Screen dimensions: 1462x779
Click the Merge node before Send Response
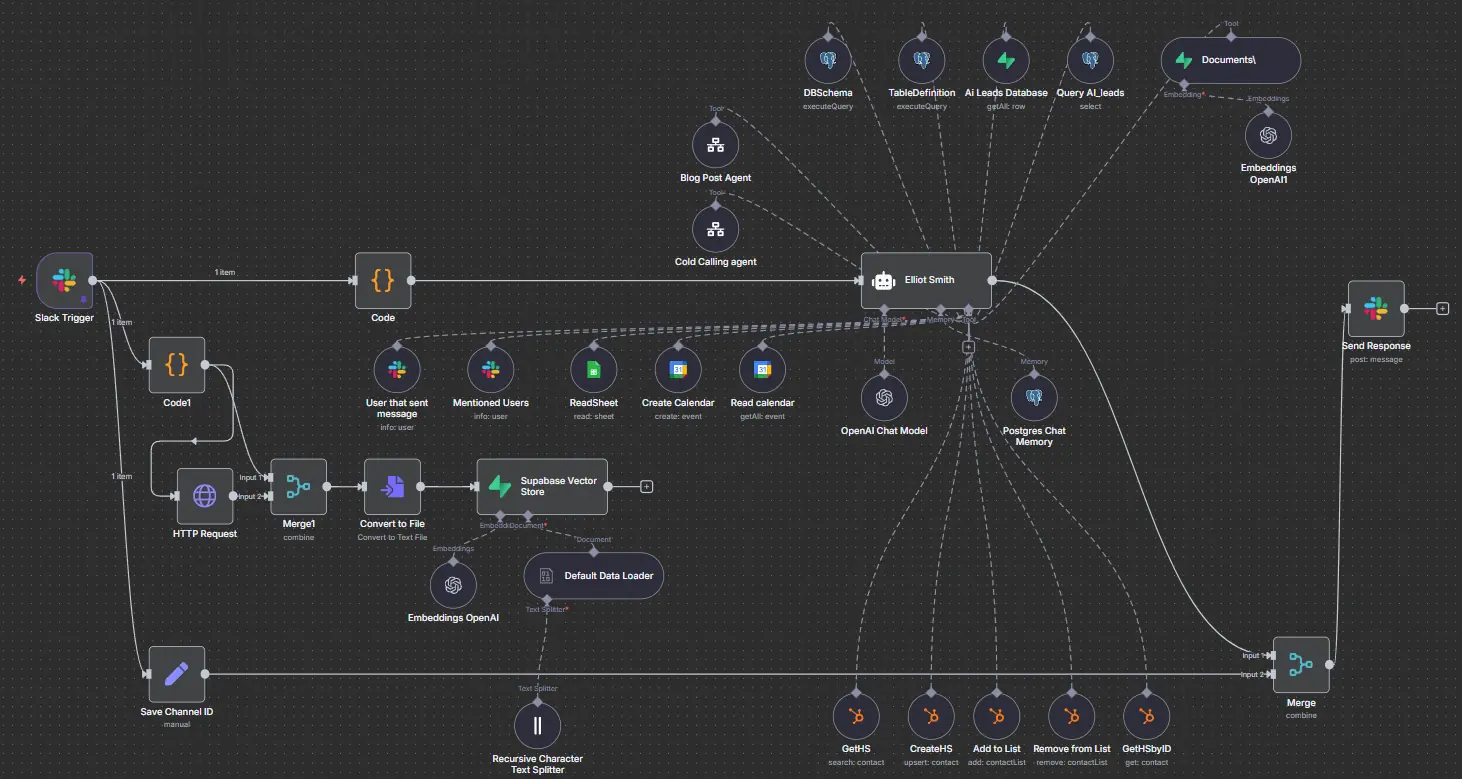pyautogui.click(x=1301, y=665)
